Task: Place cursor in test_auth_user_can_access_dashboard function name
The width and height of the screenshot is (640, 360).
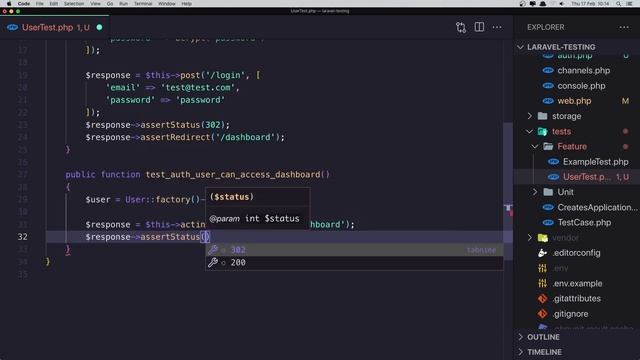Action: click(233, 175)
